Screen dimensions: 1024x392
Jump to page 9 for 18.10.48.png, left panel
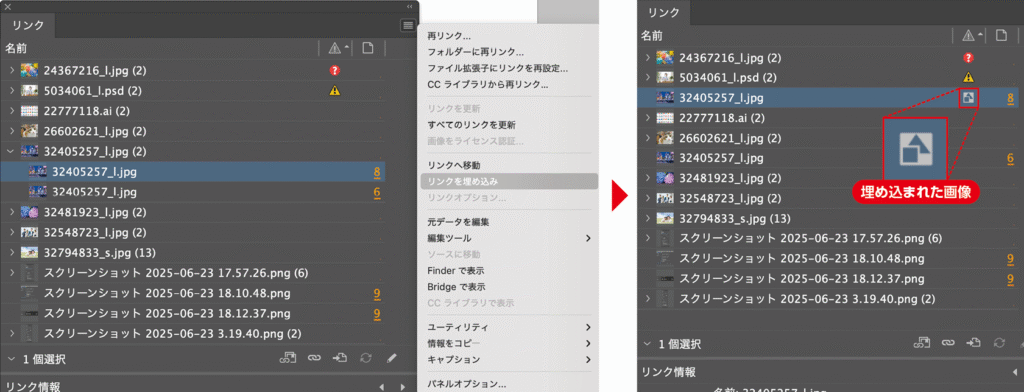click(377, 293)
